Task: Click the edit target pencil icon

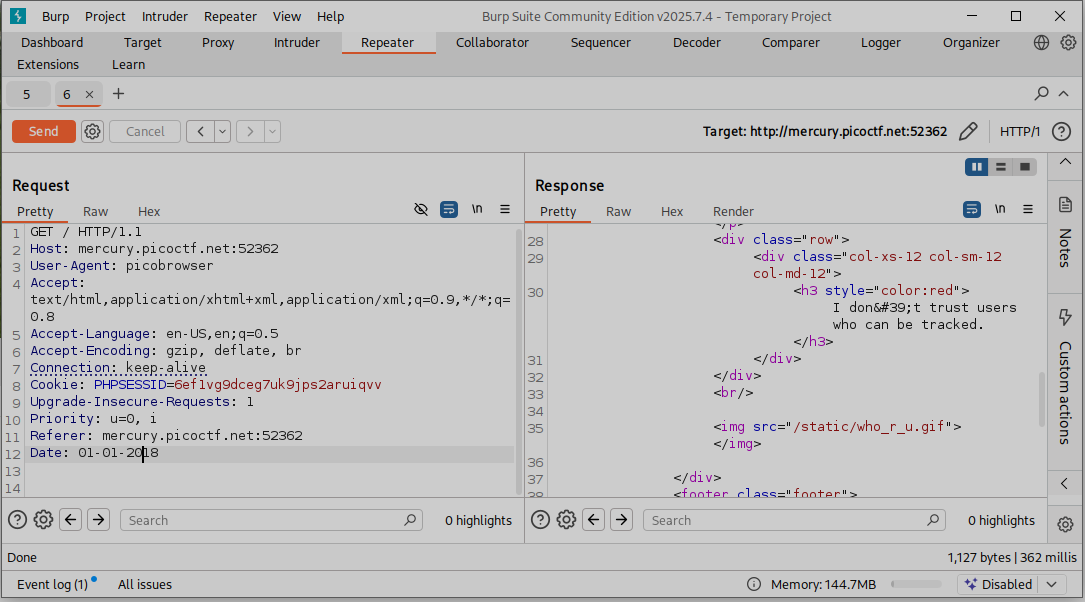Action: [x=967, y=131]
